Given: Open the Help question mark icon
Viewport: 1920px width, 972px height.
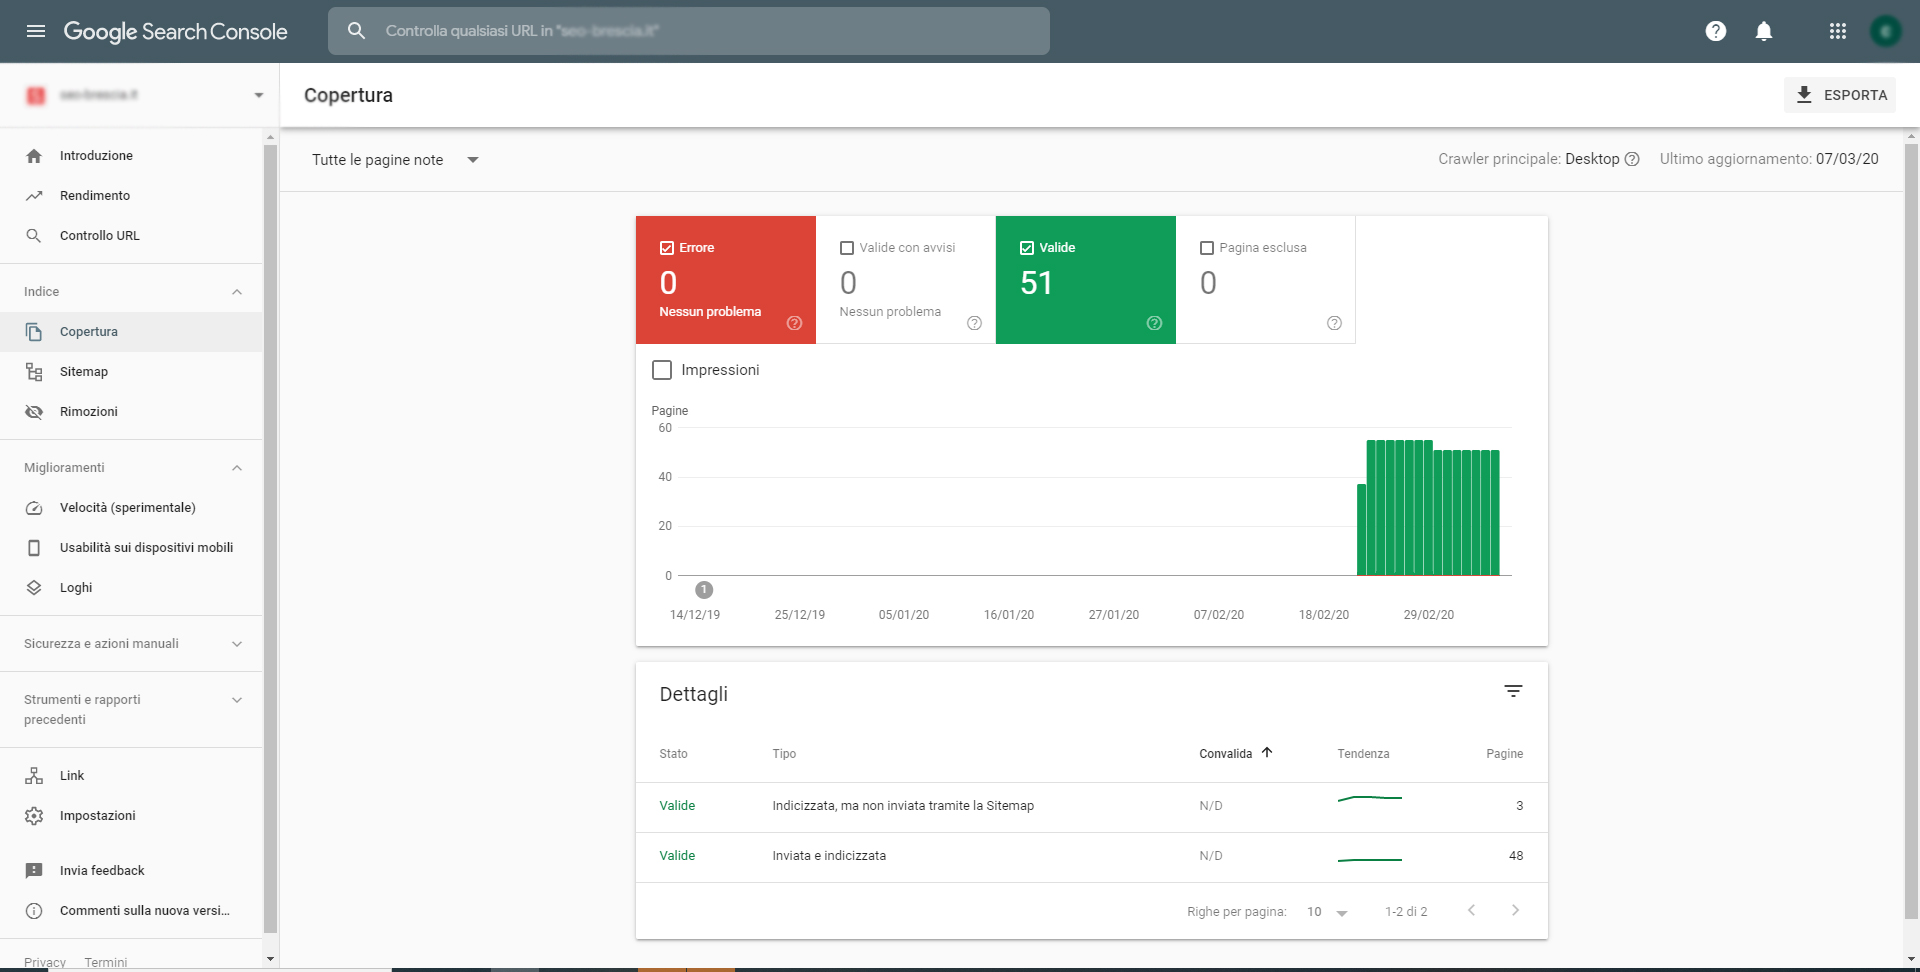Looking at the screenshot, I should (1716, 31).
